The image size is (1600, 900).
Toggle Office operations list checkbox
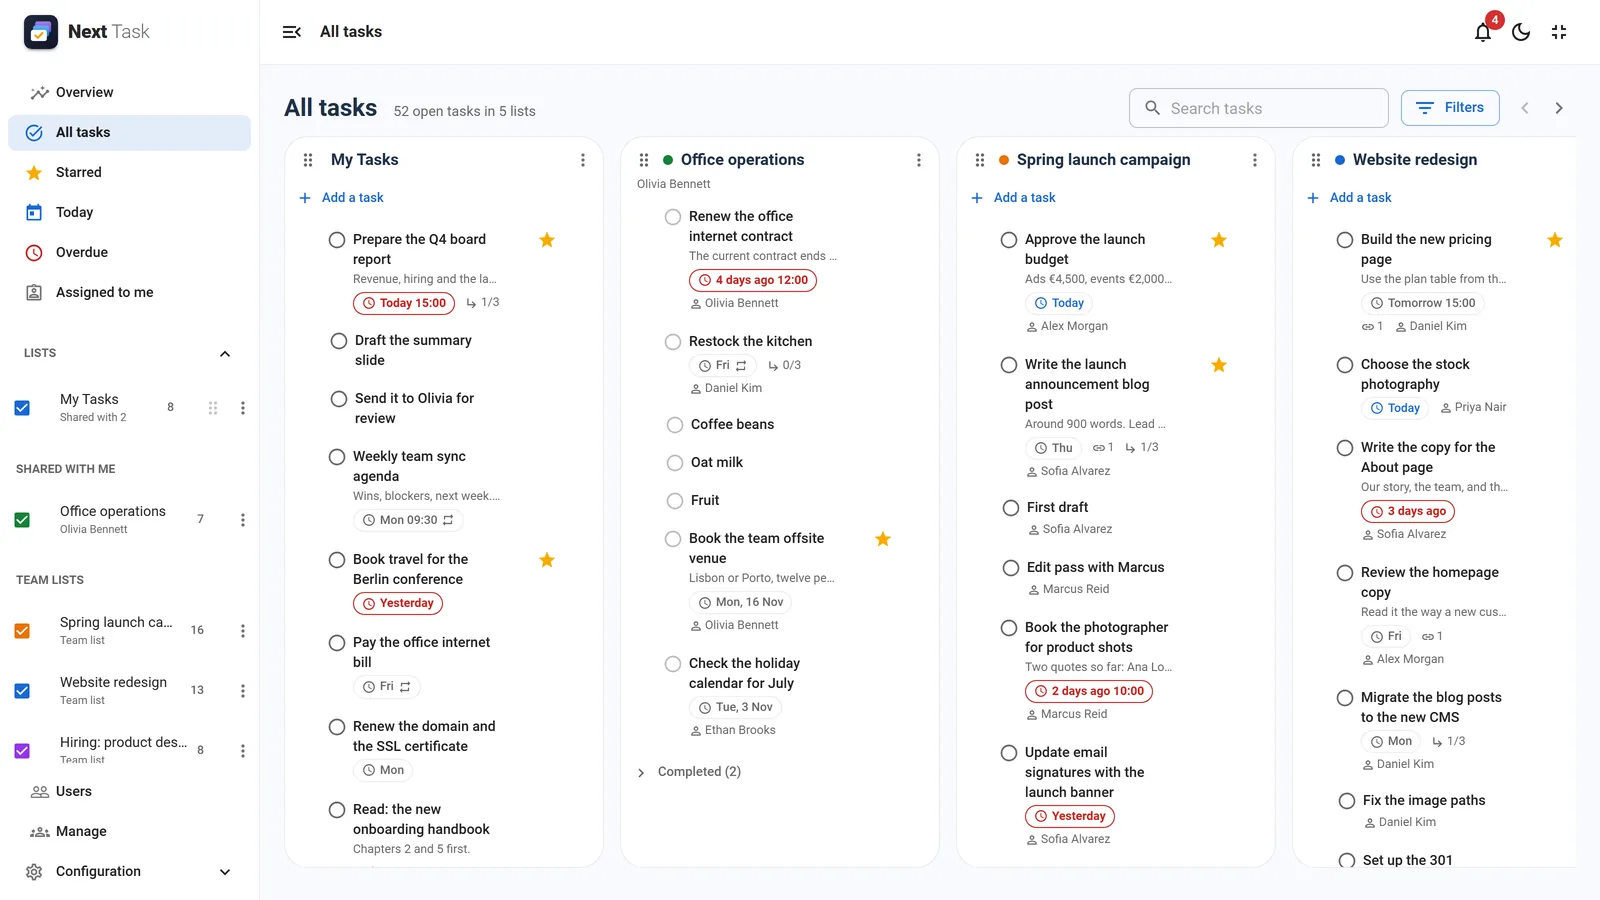(22, 520)
